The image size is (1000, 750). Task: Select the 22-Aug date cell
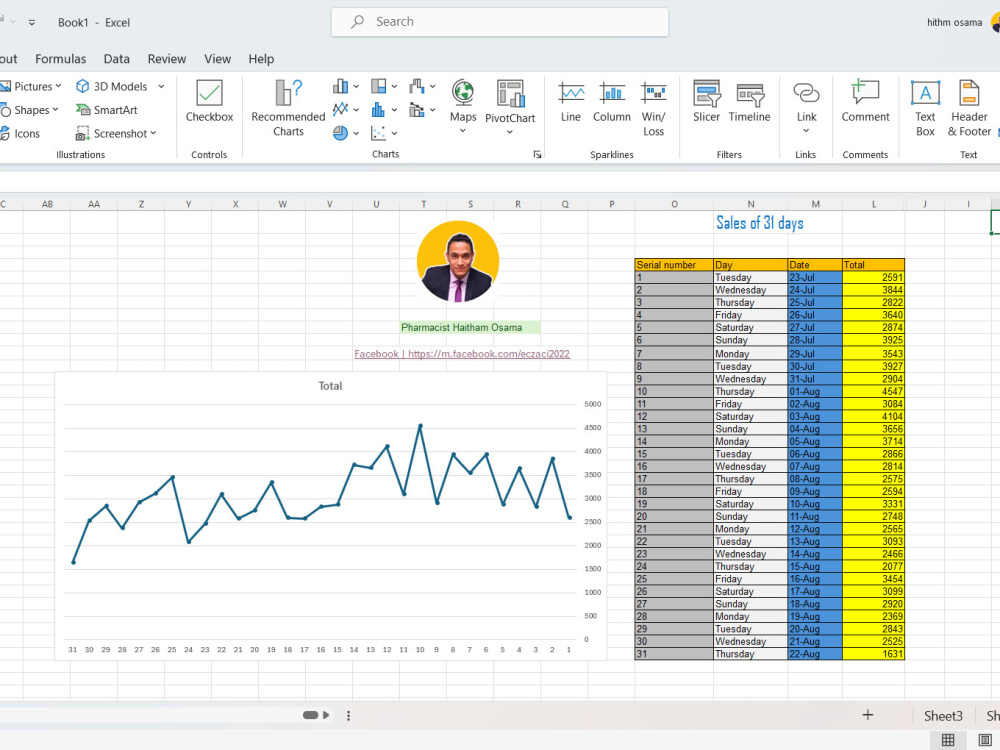click(x=815, y=654)
